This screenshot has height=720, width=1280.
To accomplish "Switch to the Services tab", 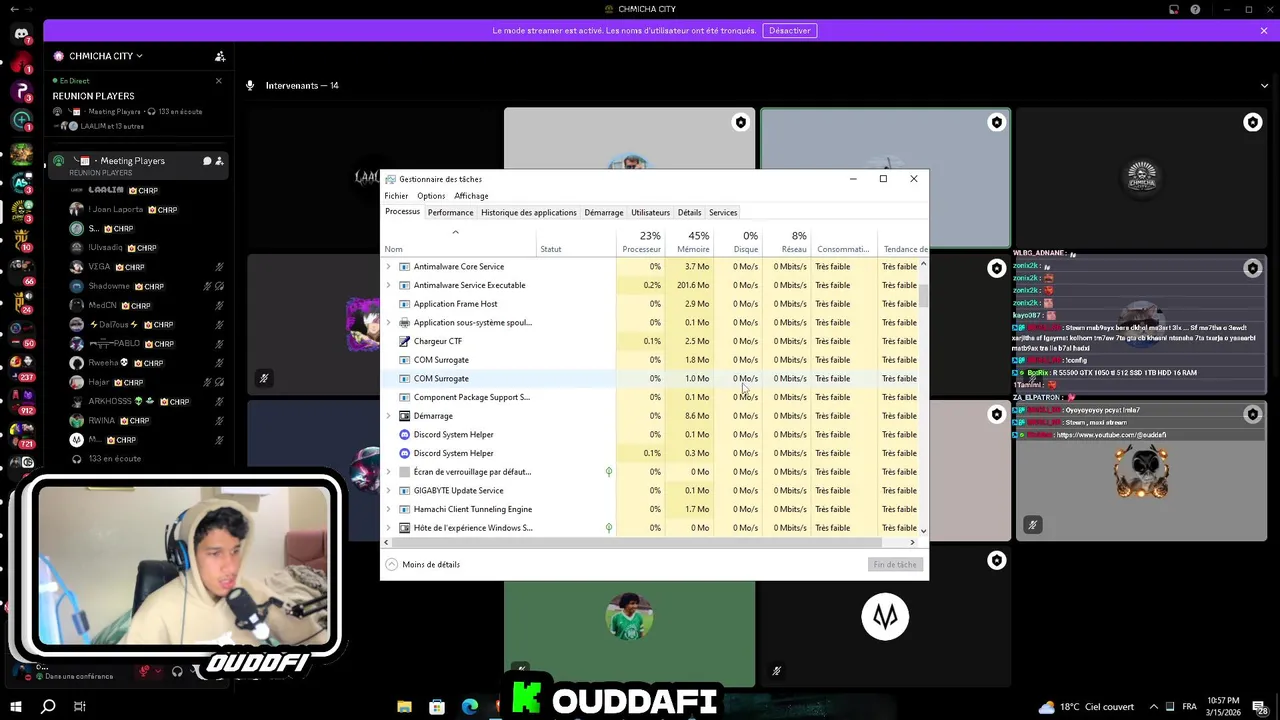I will click(723, 213).
